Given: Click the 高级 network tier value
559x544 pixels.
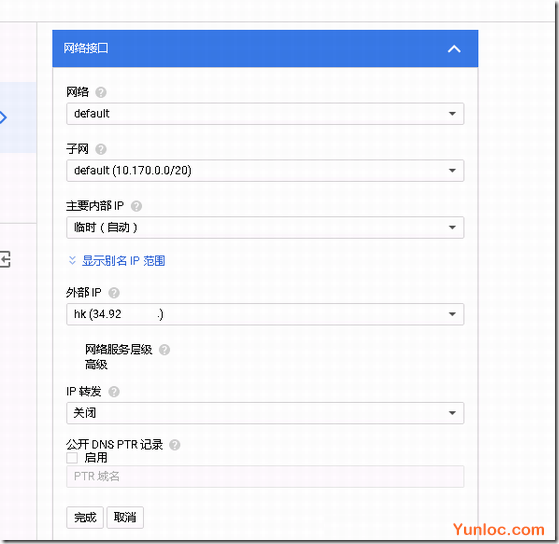Looking at the screenshot, I should tap(96, 365).
